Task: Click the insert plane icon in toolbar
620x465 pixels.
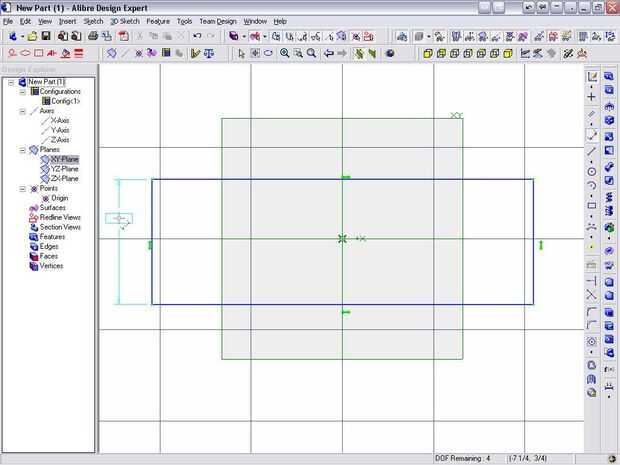Action: [112, 53]
